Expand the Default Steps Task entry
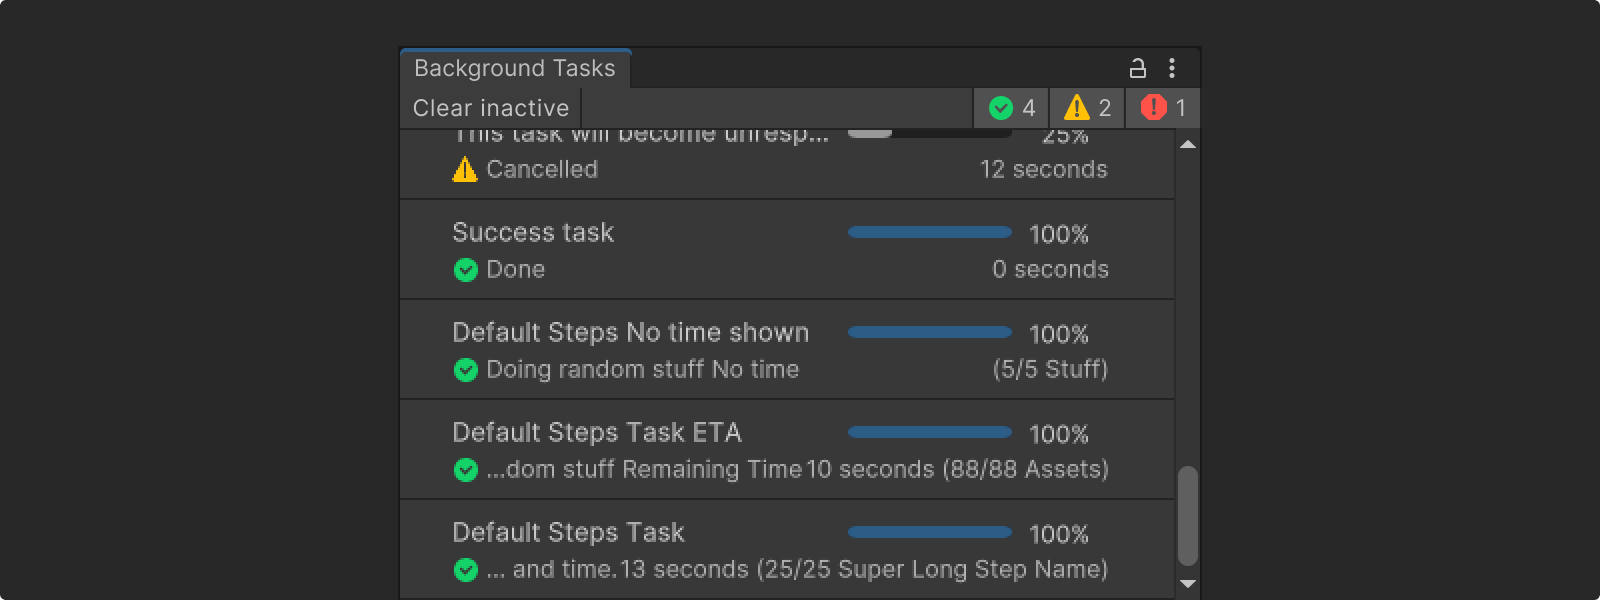The width and height of the screenshot is (1600, 600). 569,532
